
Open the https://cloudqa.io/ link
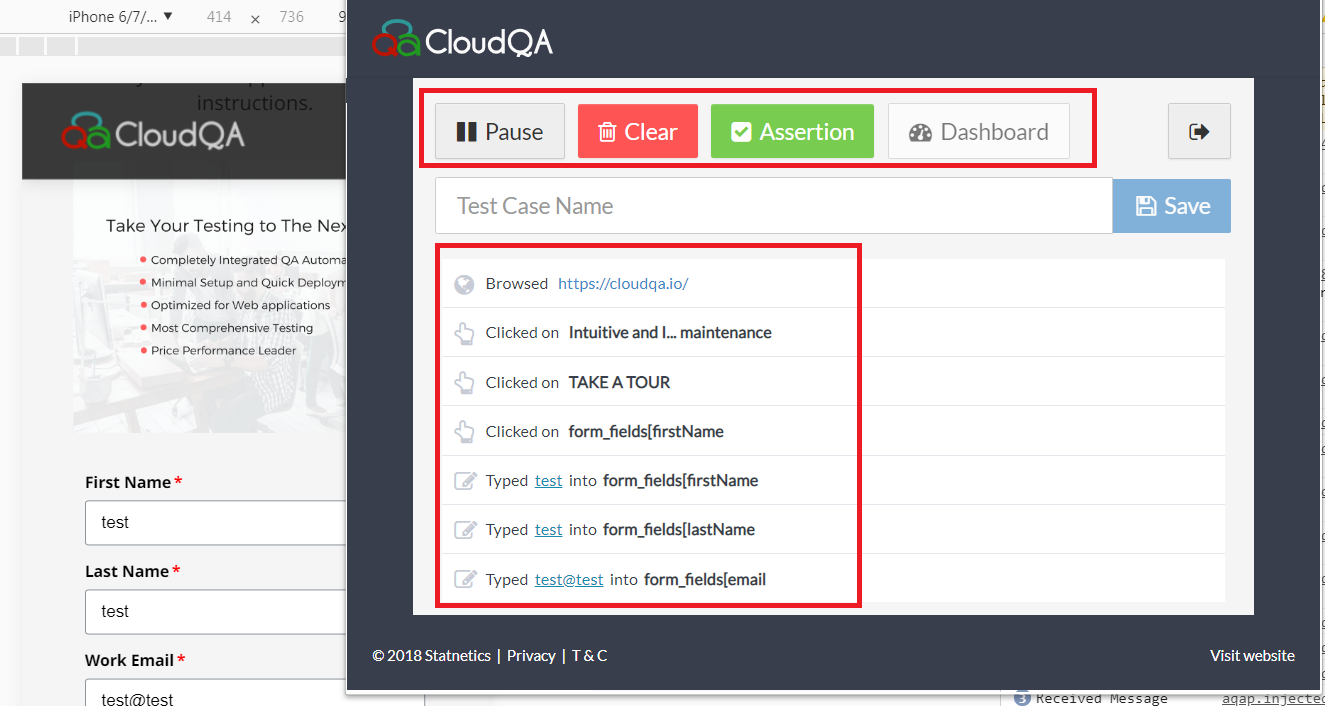pyautogui.click(x=623, y=284)
